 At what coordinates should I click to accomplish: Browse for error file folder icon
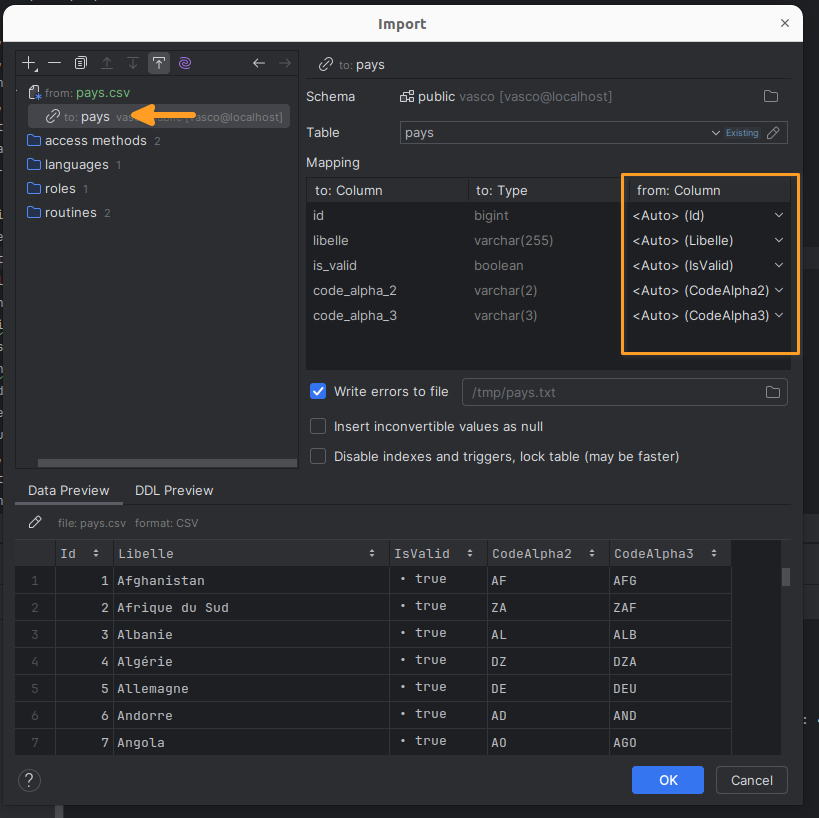click(773, 393)
